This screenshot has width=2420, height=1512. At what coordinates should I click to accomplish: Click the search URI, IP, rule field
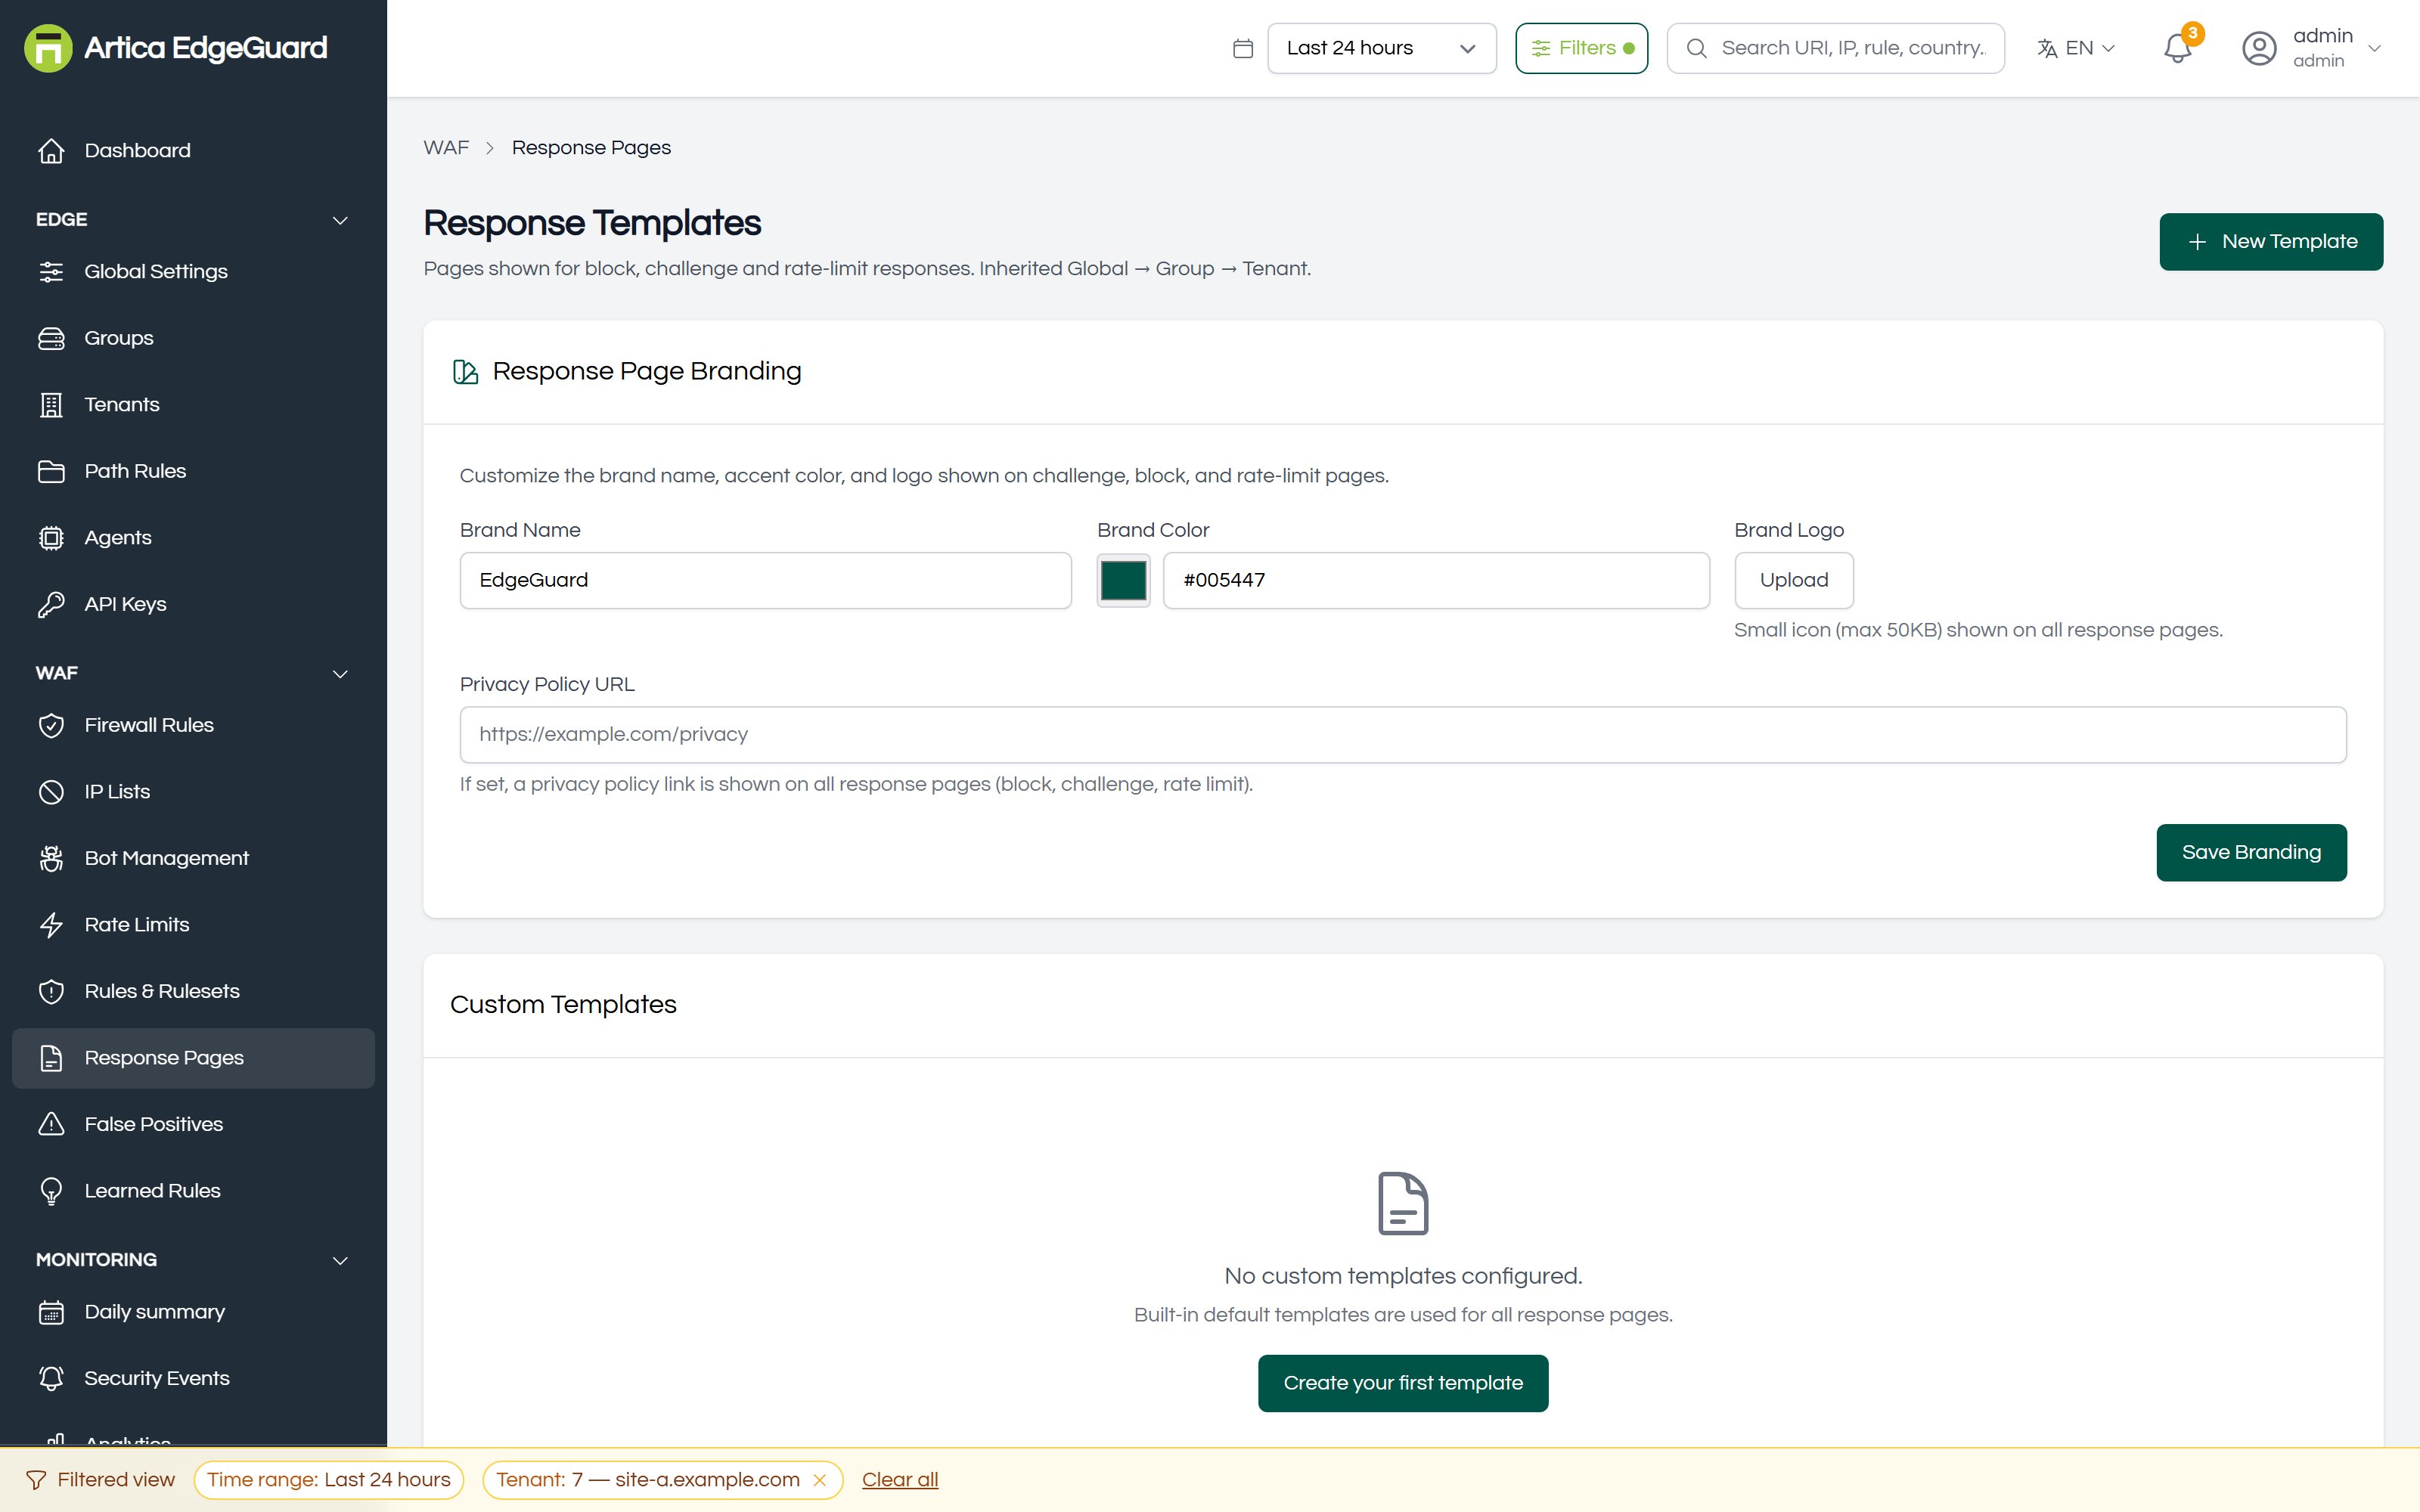[1835, 48]
